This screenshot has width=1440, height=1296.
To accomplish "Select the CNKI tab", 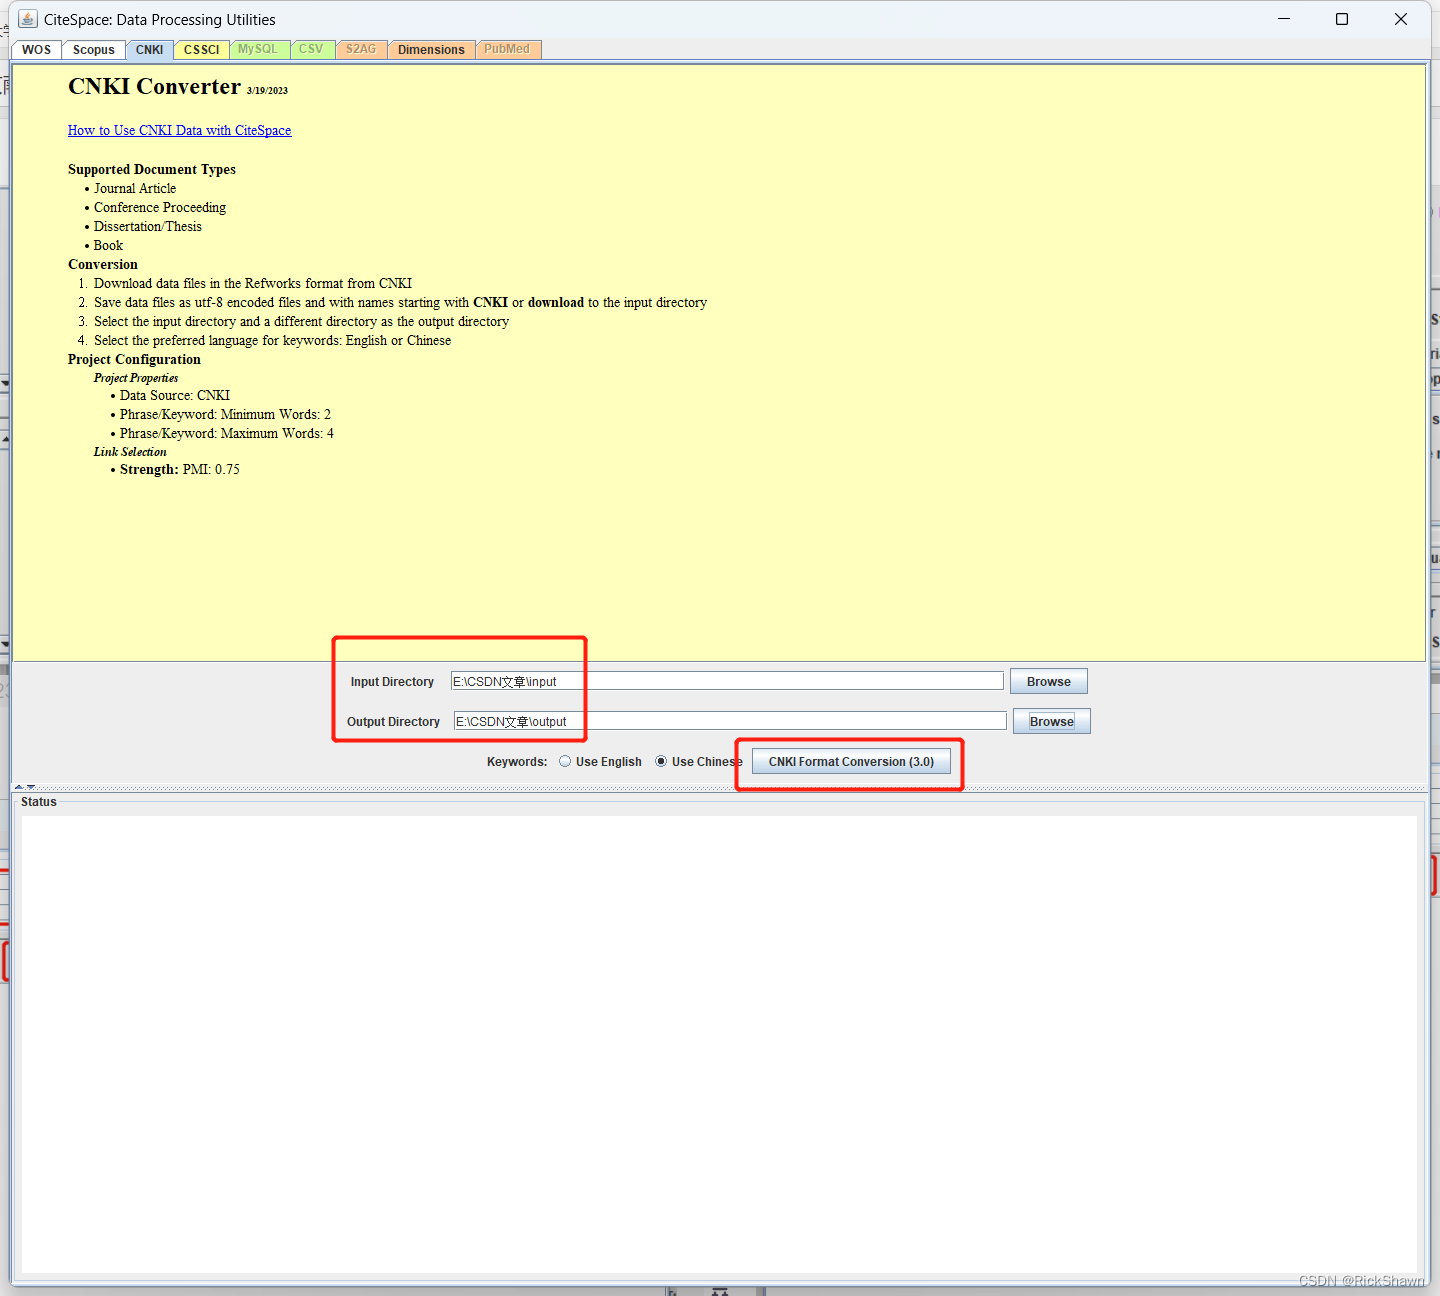I will click(x=149, y=50).
